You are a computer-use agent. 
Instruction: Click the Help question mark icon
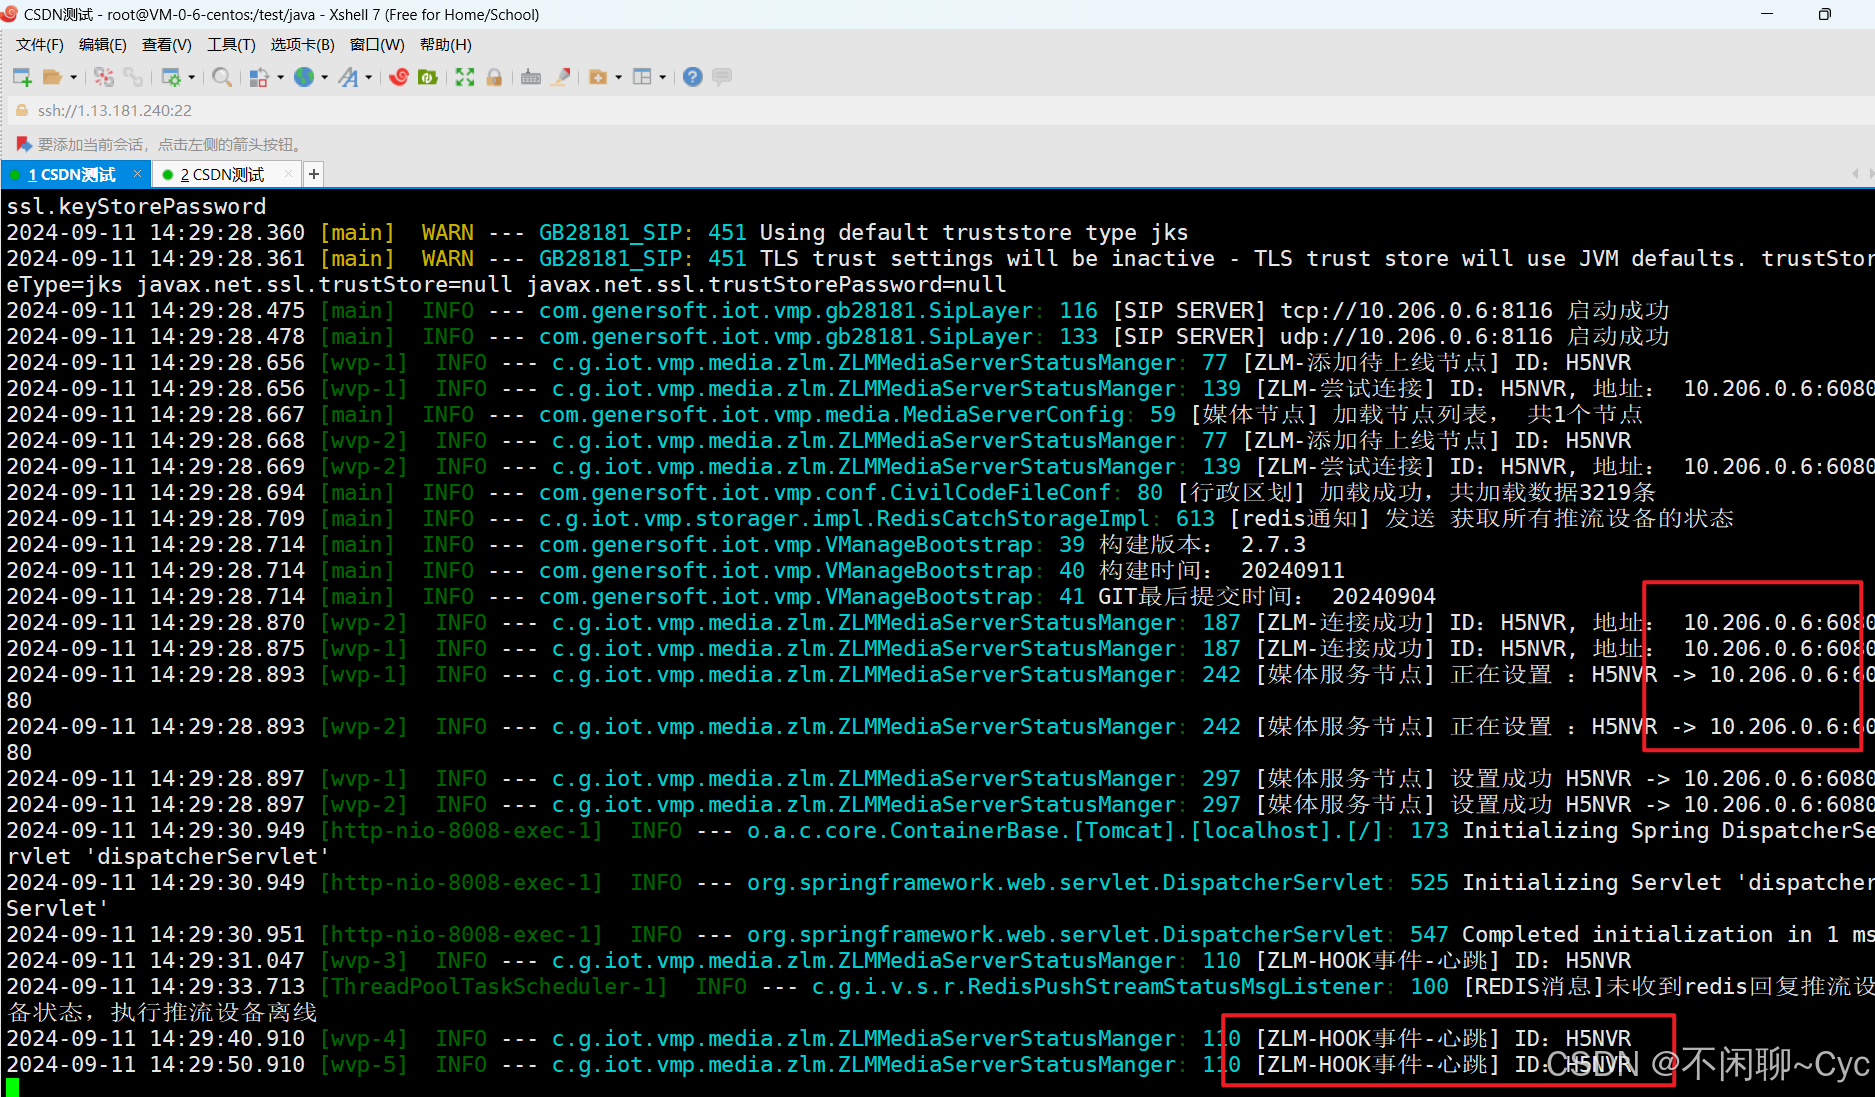click(692, 76)
